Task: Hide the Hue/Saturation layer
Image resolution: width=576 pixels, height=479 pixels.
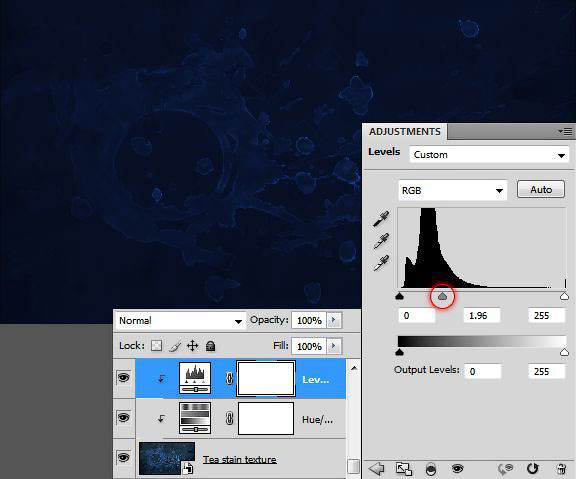Action: 123,417
